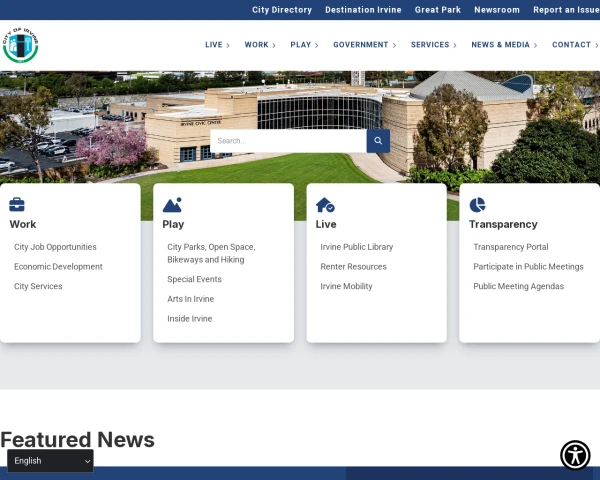The width and height of the screenshot is (600, 480).
Task: Click the Transparency card heading
Action: pyautogui.click(x=503, y=224)
